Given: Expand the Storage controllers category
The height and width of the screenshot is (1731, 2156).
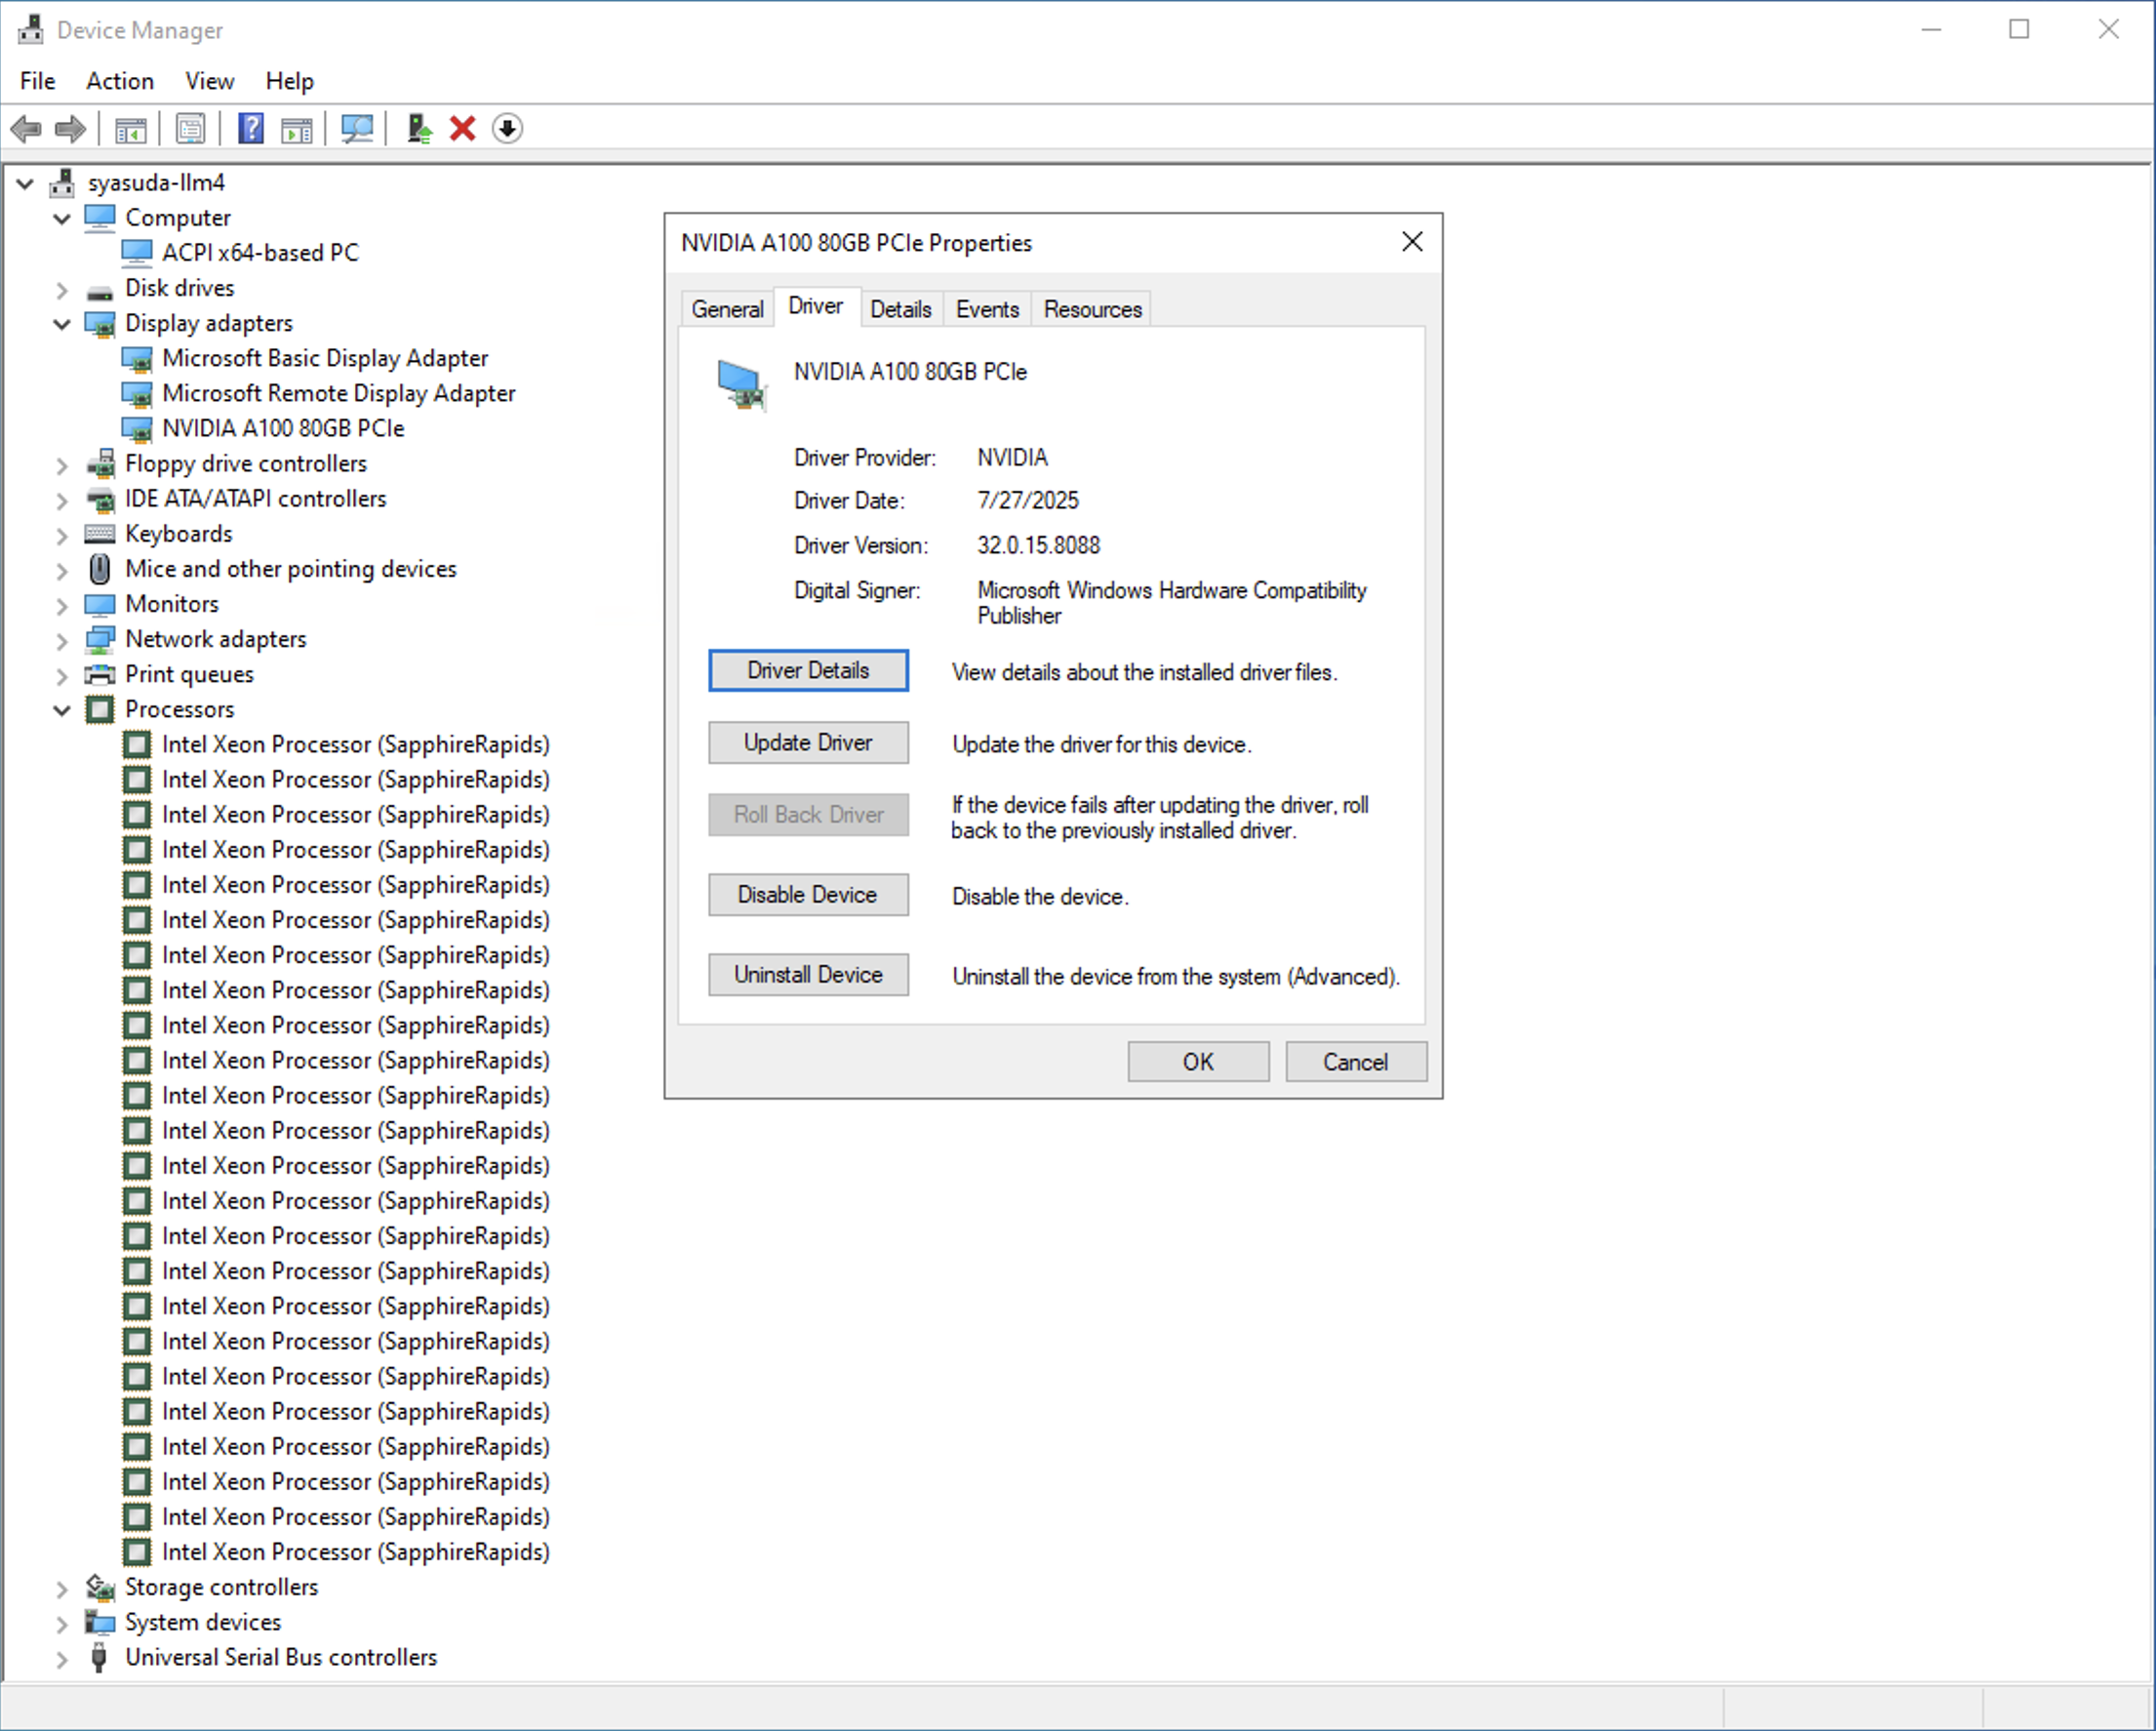Looking at the screenshot, I should click(x=62, y=1588).
